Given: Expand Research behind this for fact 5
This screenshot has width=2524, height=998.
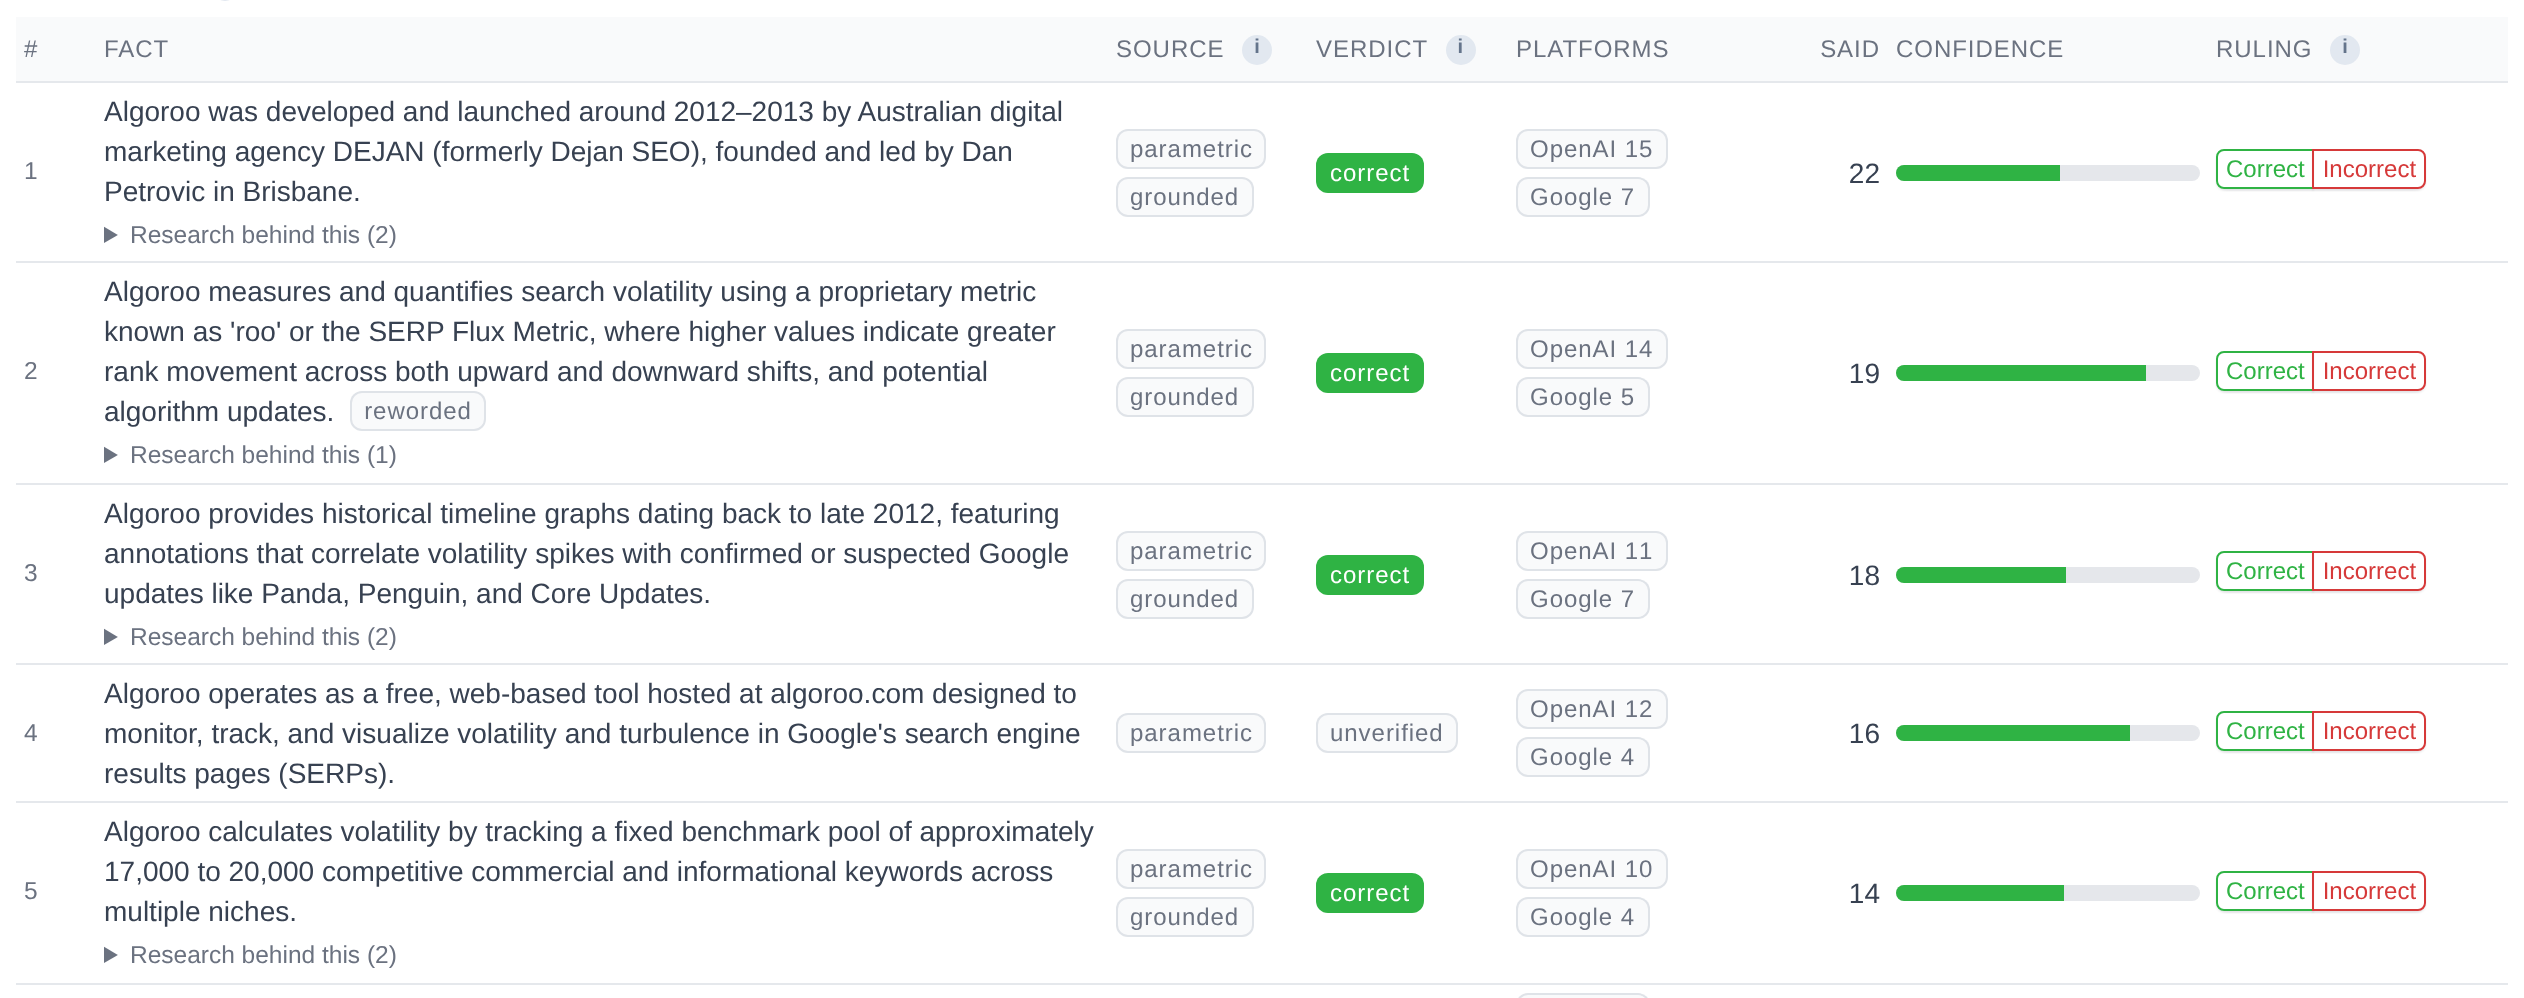Looking at the screenshot, I should [251, 955].
